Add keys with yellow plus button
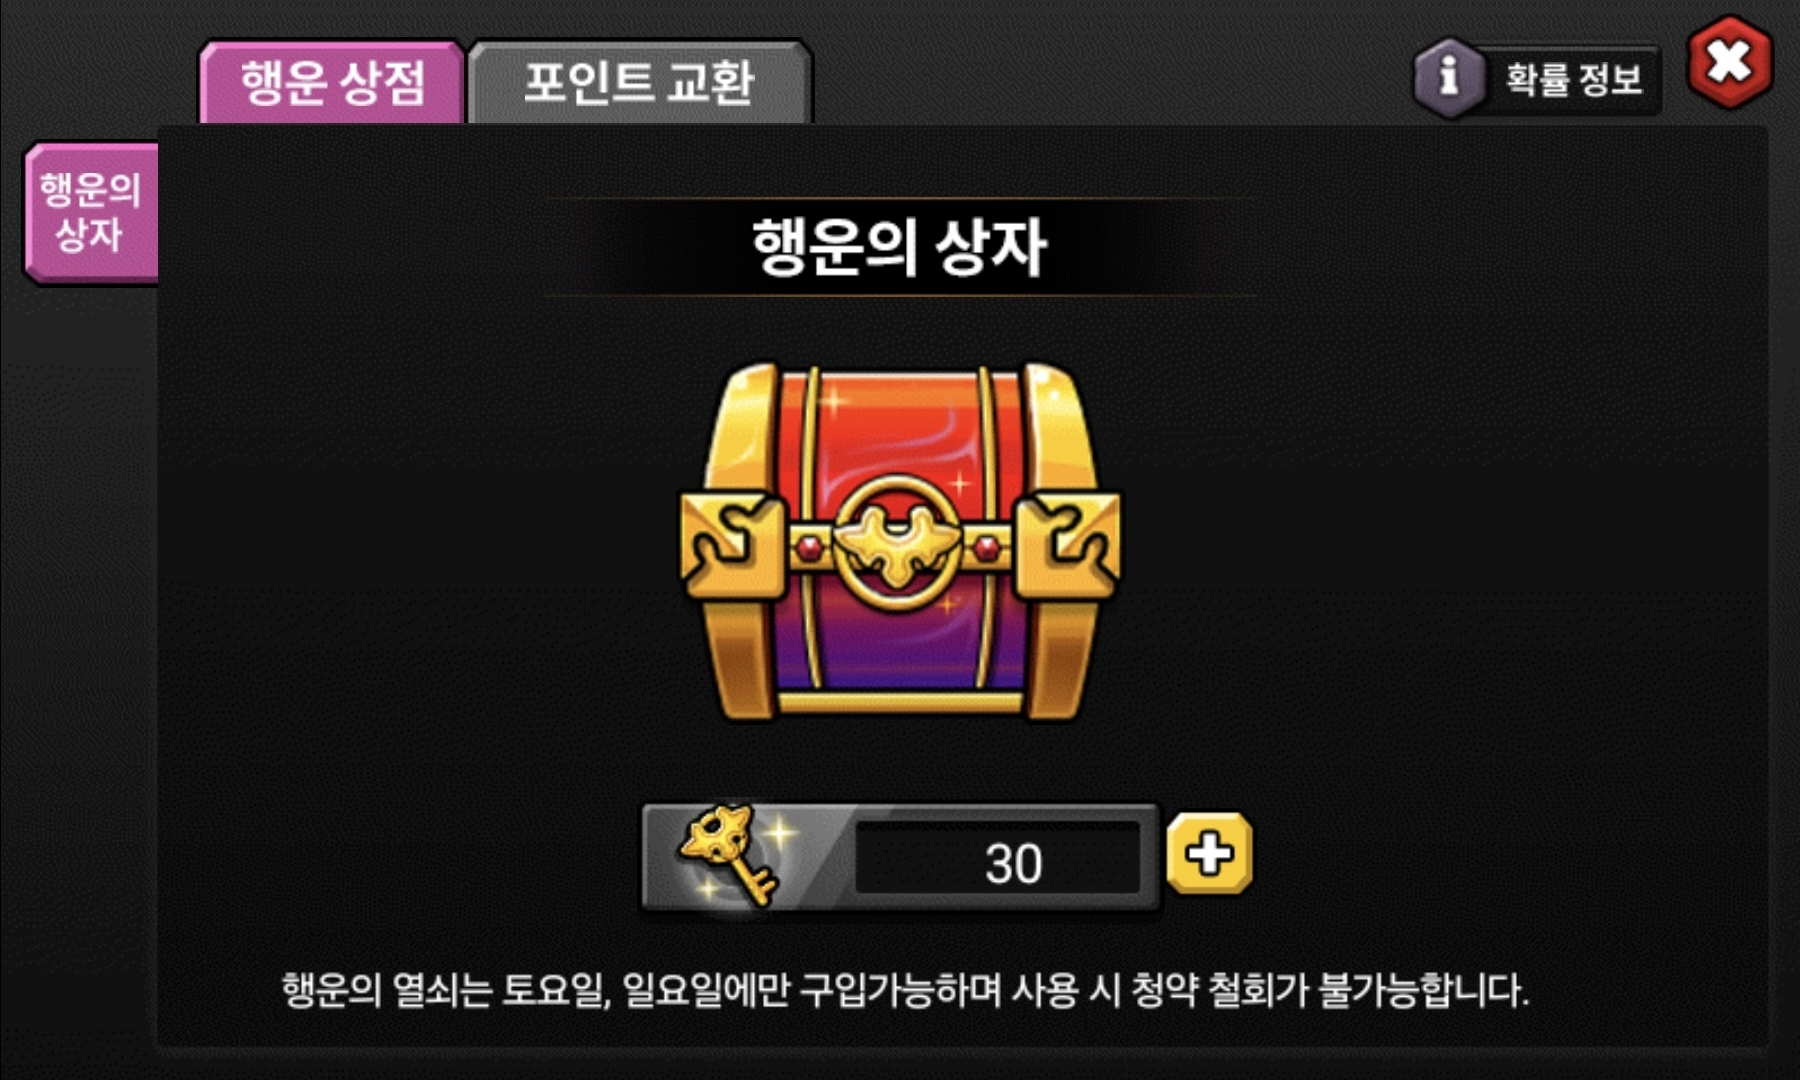This screenshot has height=1080, width=1800. [x=1210, y=854]
